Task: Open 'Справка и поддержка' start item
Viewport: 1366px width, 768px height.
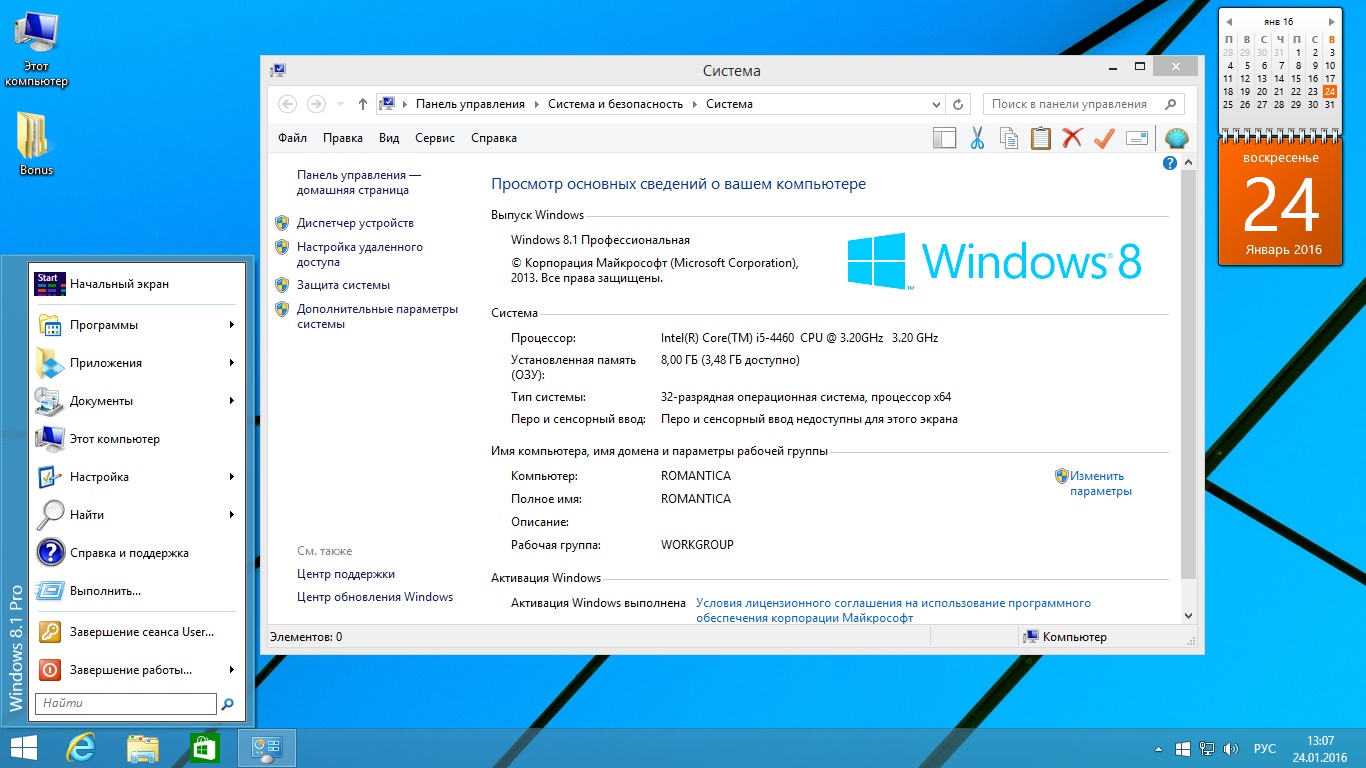Action: 139,553
